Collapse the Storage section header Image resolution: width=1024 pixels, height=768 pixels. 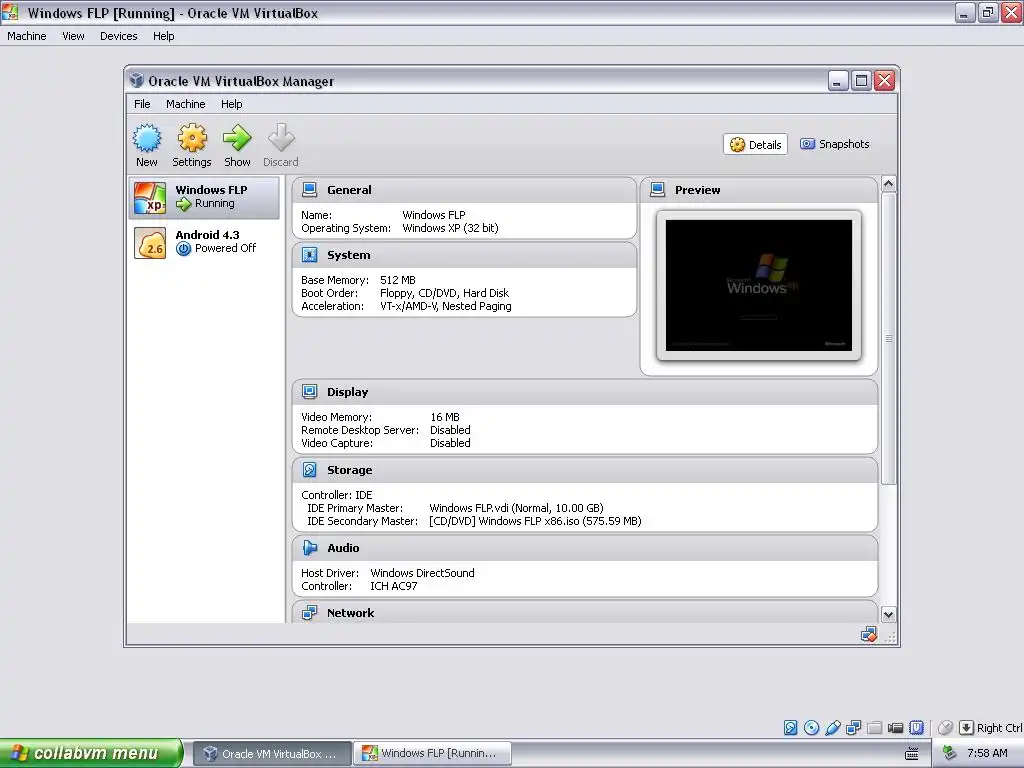[x=584, y=470]
